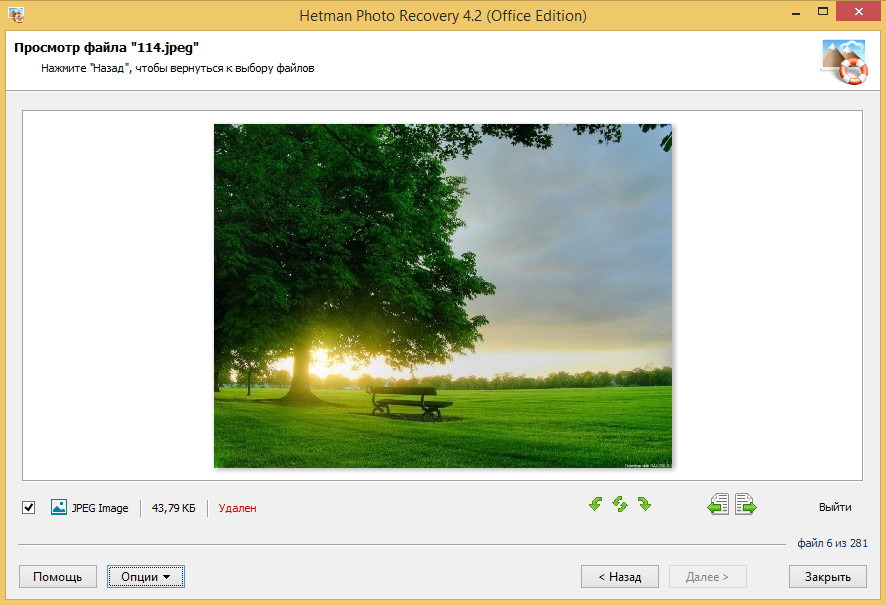Click the rotate 180 degrees green icon
Image resolution: width=886 pixels, height=605 pixels.
coord(620,504)
